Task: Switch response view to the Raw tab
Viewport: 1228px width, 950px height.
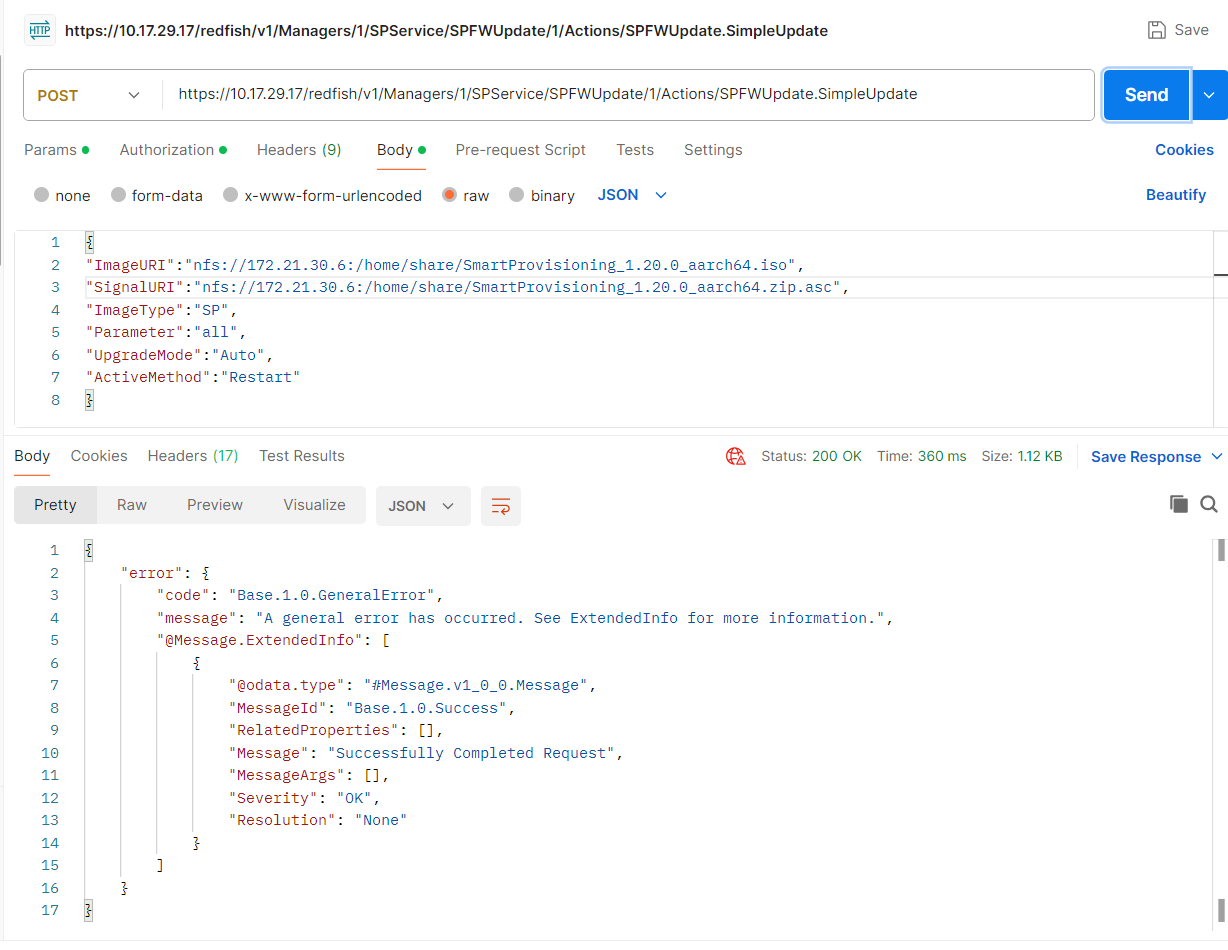Action: pos(132,505)
